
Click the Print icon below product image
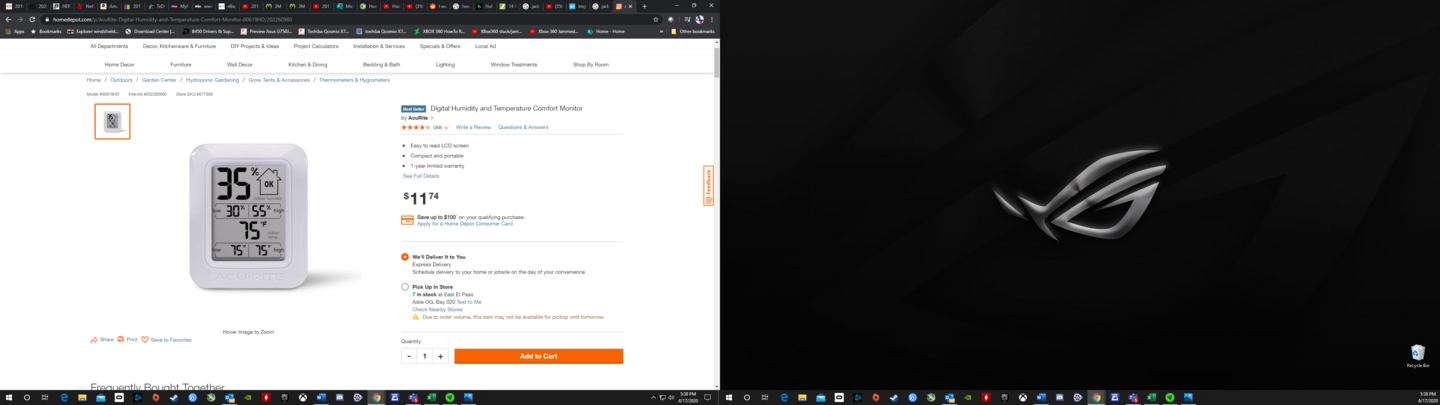pyautogui.click(x=121, y=340)
